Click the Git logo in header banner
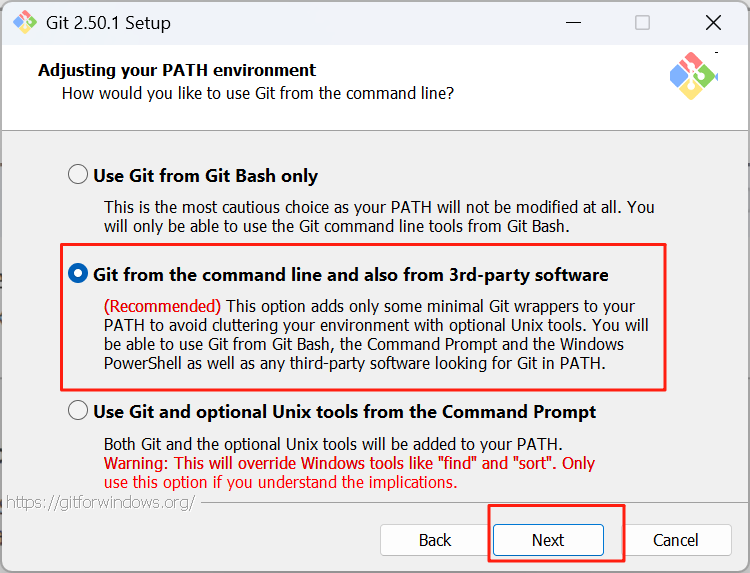 pos(693,76)
